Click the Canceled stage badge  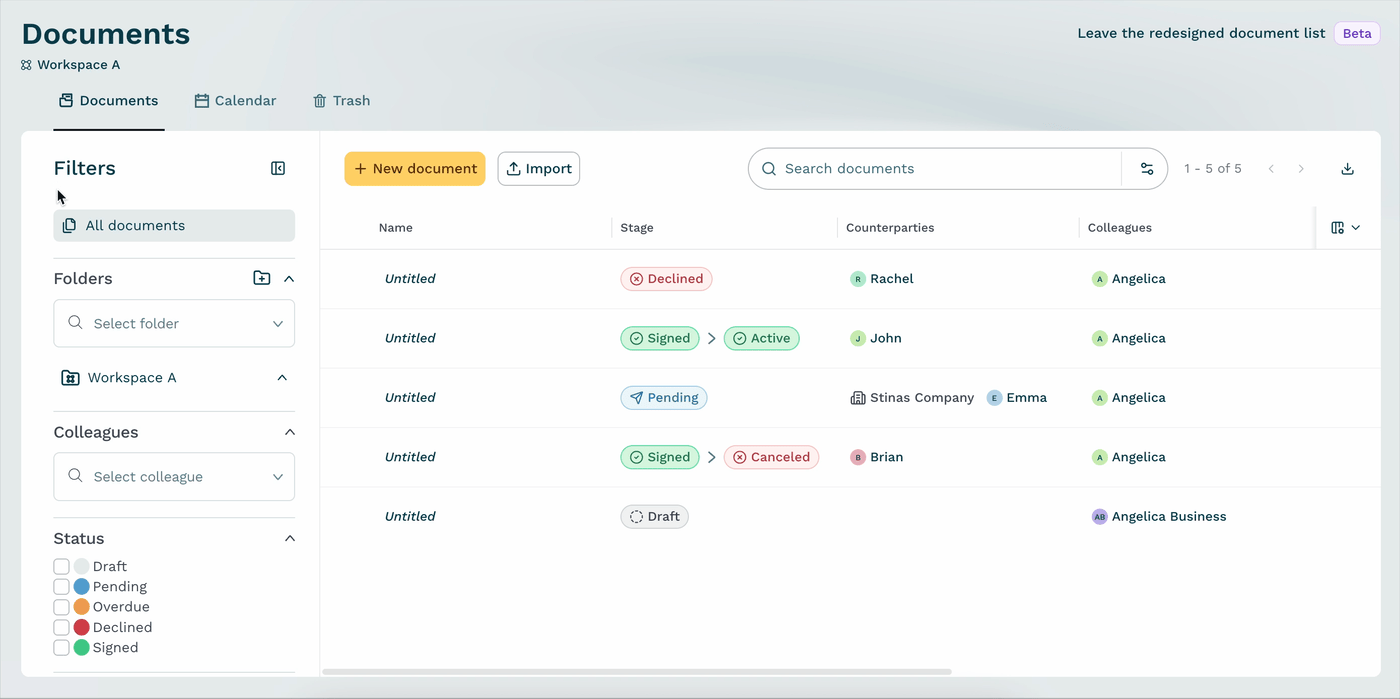[771, 457]
